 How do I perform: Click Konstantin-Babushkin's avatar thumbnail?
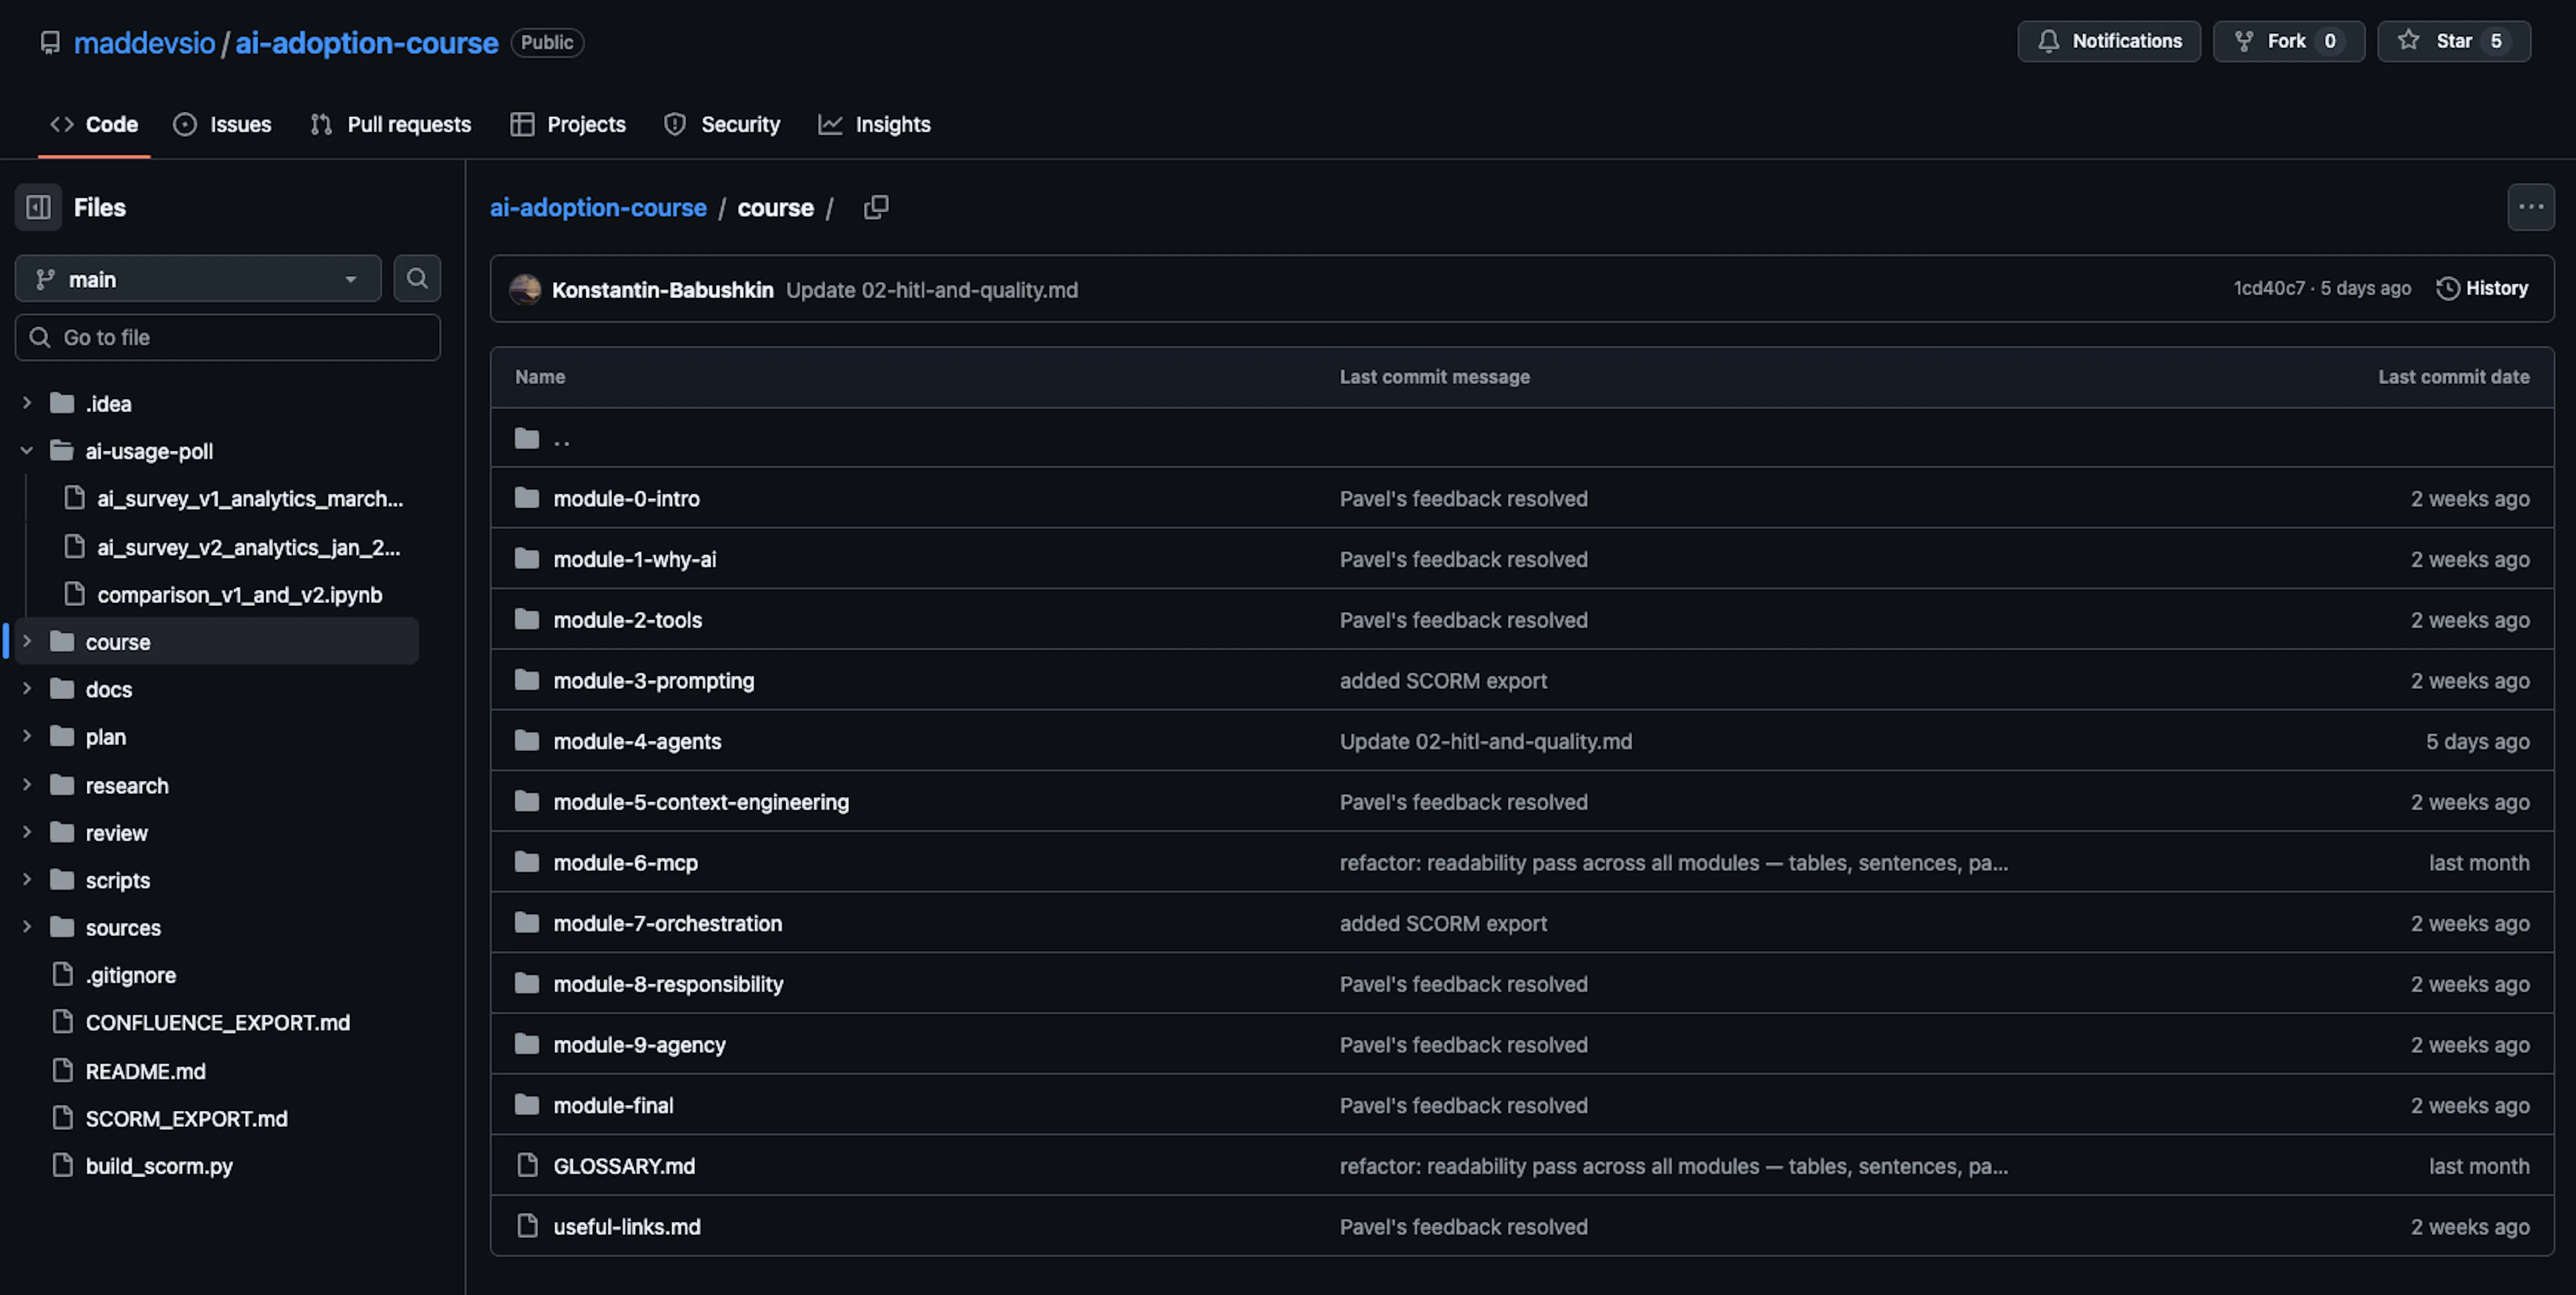pos(525,289)
